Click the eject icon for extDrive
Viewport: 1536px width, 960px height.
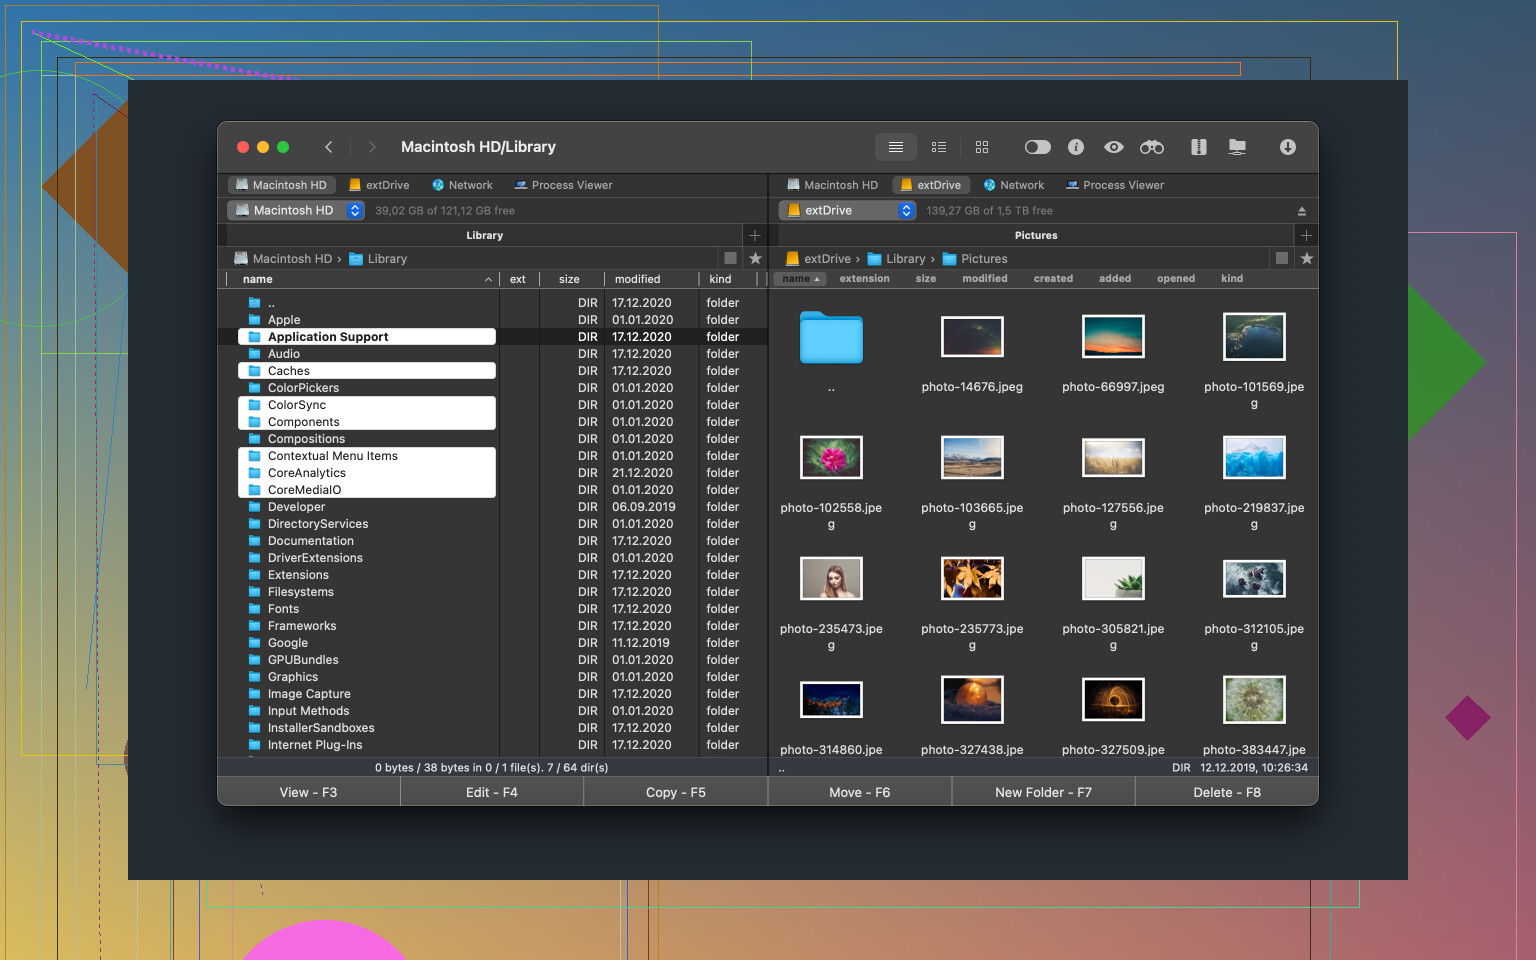1302,211
